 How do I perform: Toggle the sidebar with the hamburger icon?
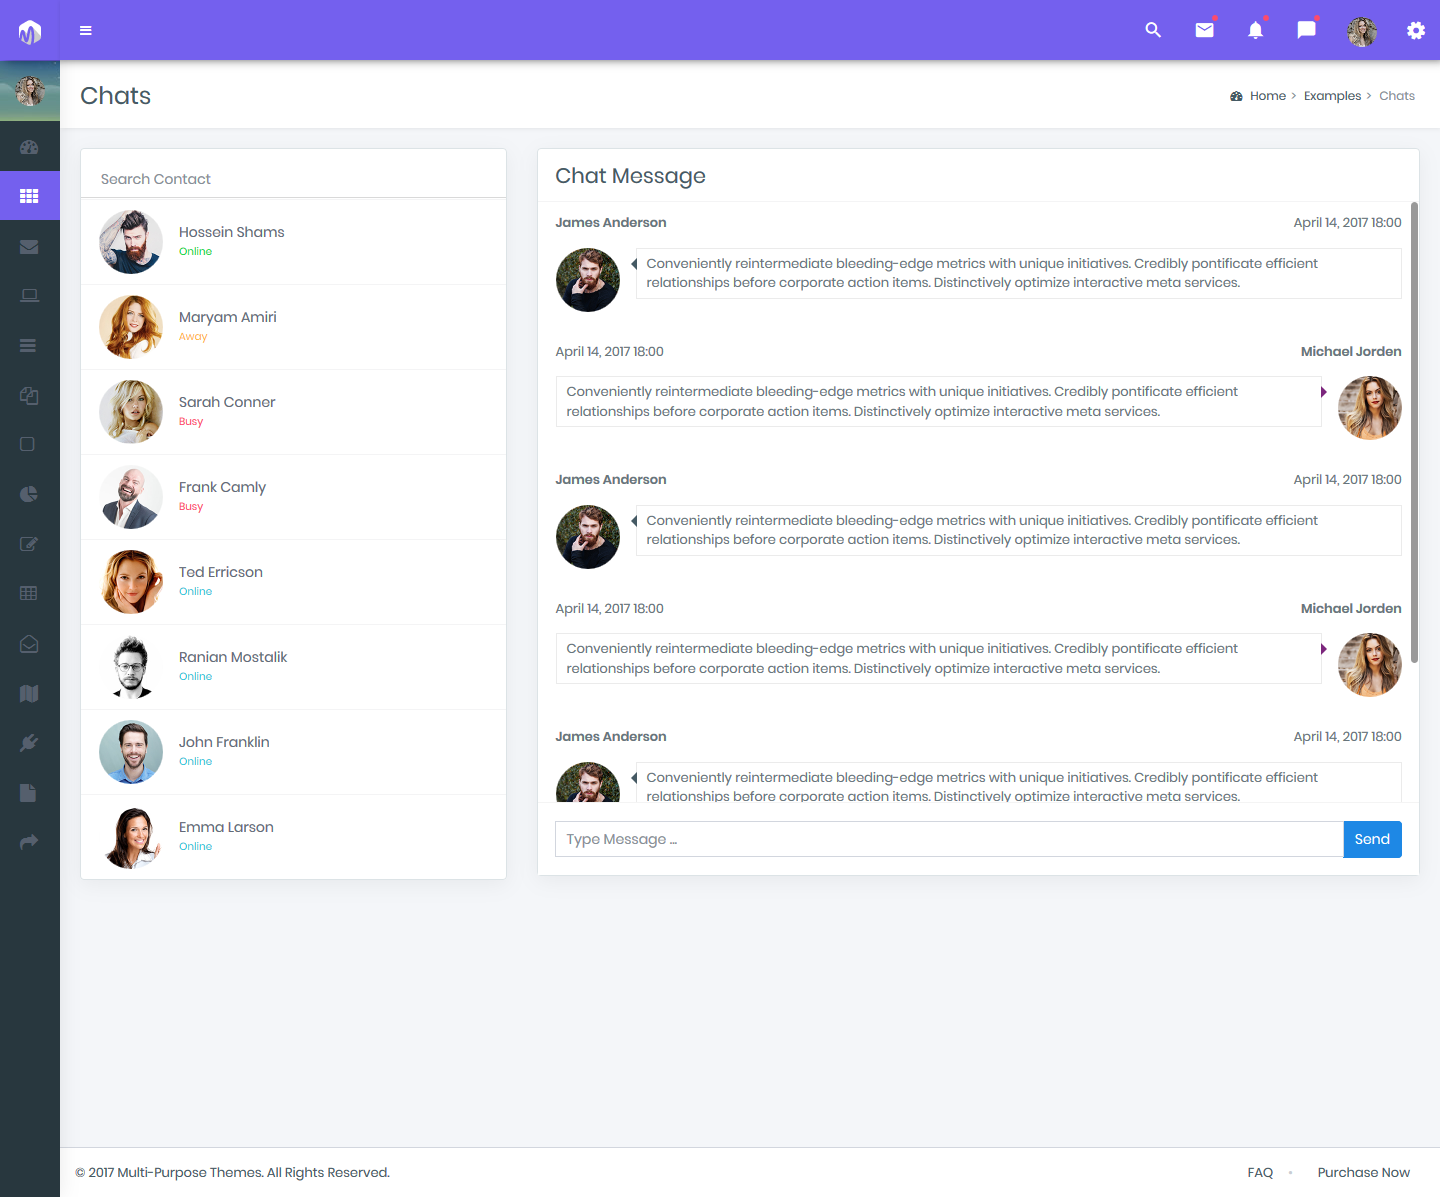(x=86, y=30)
